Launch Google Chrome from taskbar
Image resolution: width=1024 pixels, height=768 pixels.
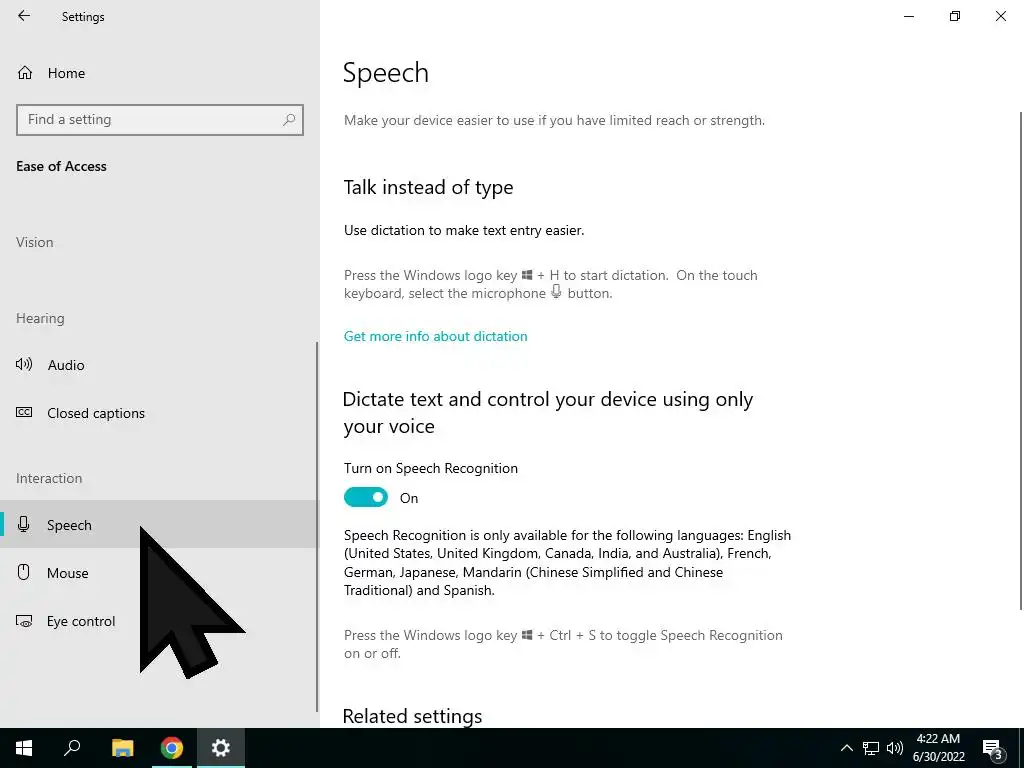point(172,748)
